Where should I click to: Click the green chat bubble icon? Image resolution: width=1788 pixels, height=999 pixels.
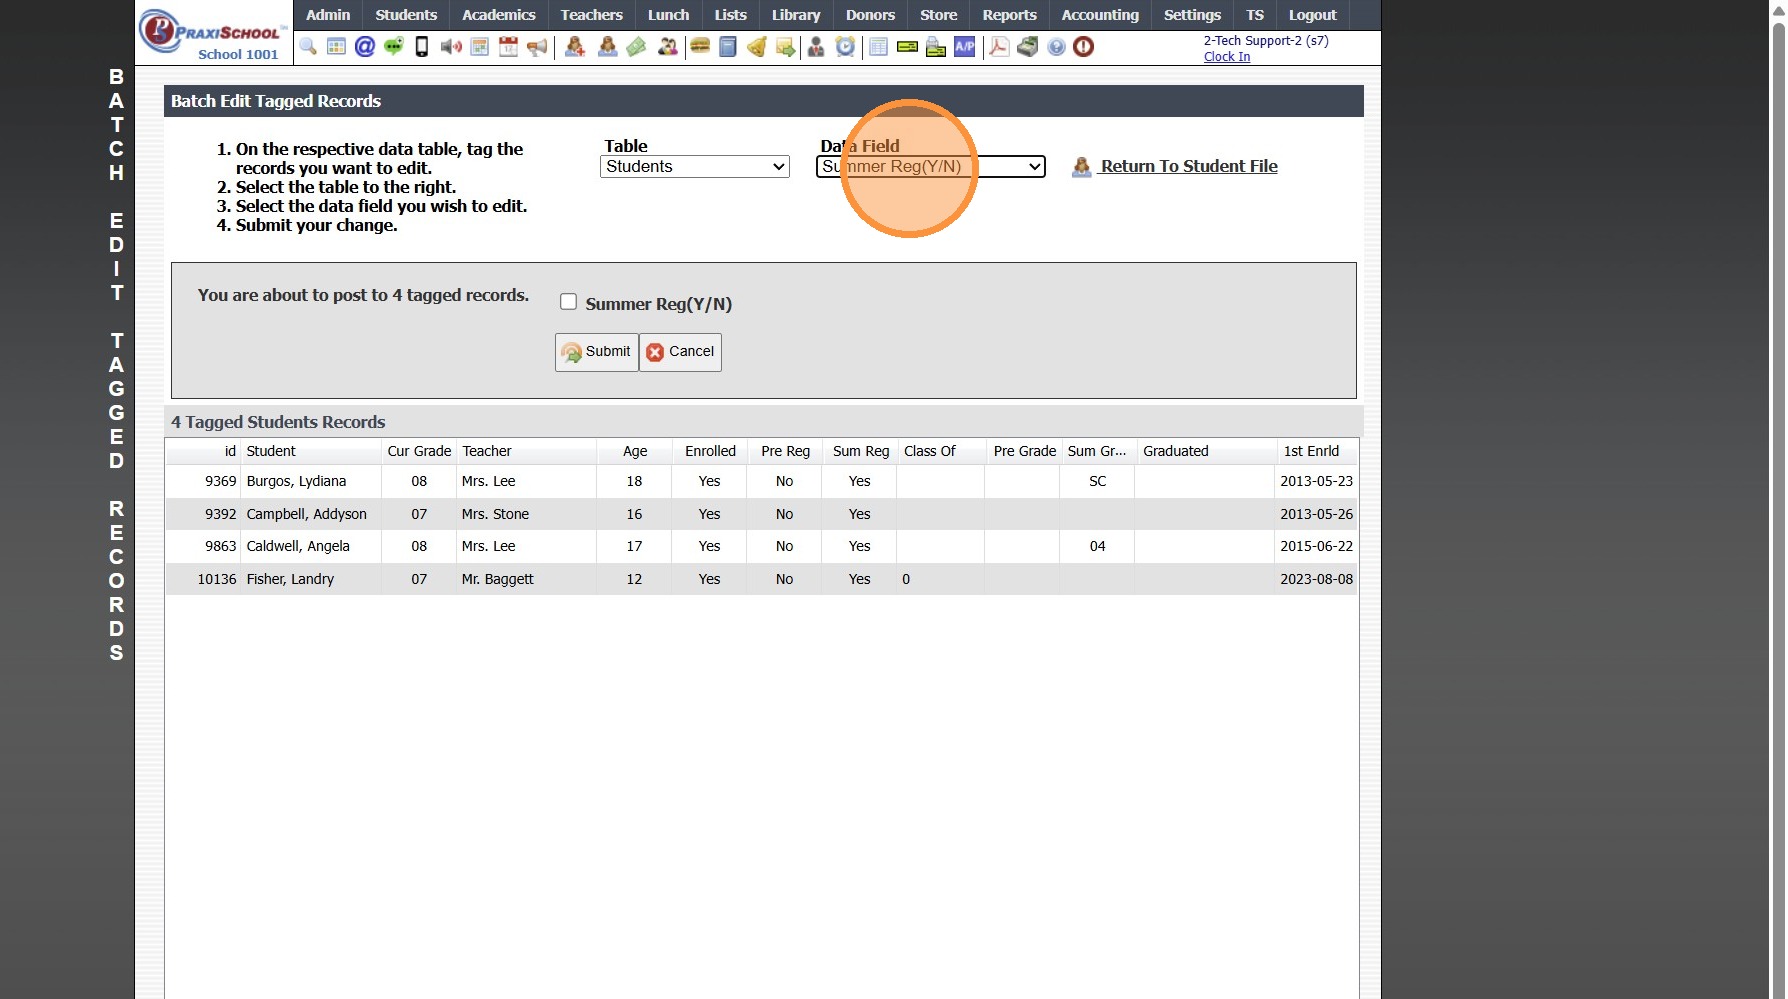point(394,47)
